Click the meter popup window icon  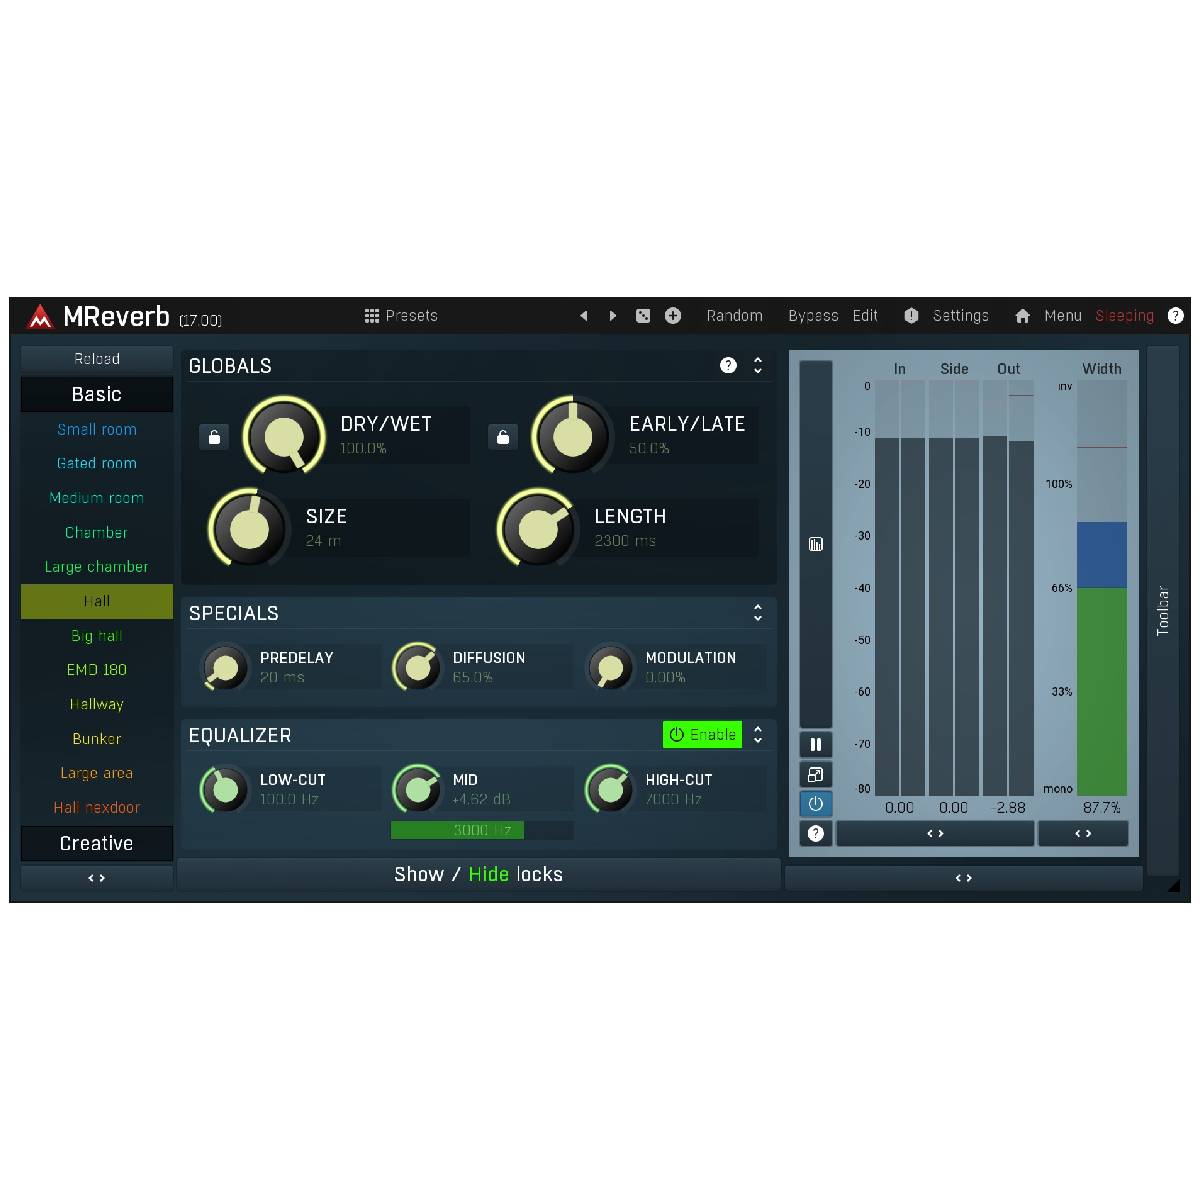(x=816, y=775)
